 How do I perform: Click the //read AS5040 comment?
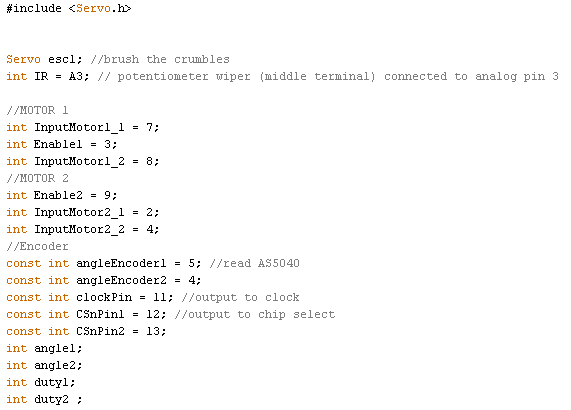(255, 263)
